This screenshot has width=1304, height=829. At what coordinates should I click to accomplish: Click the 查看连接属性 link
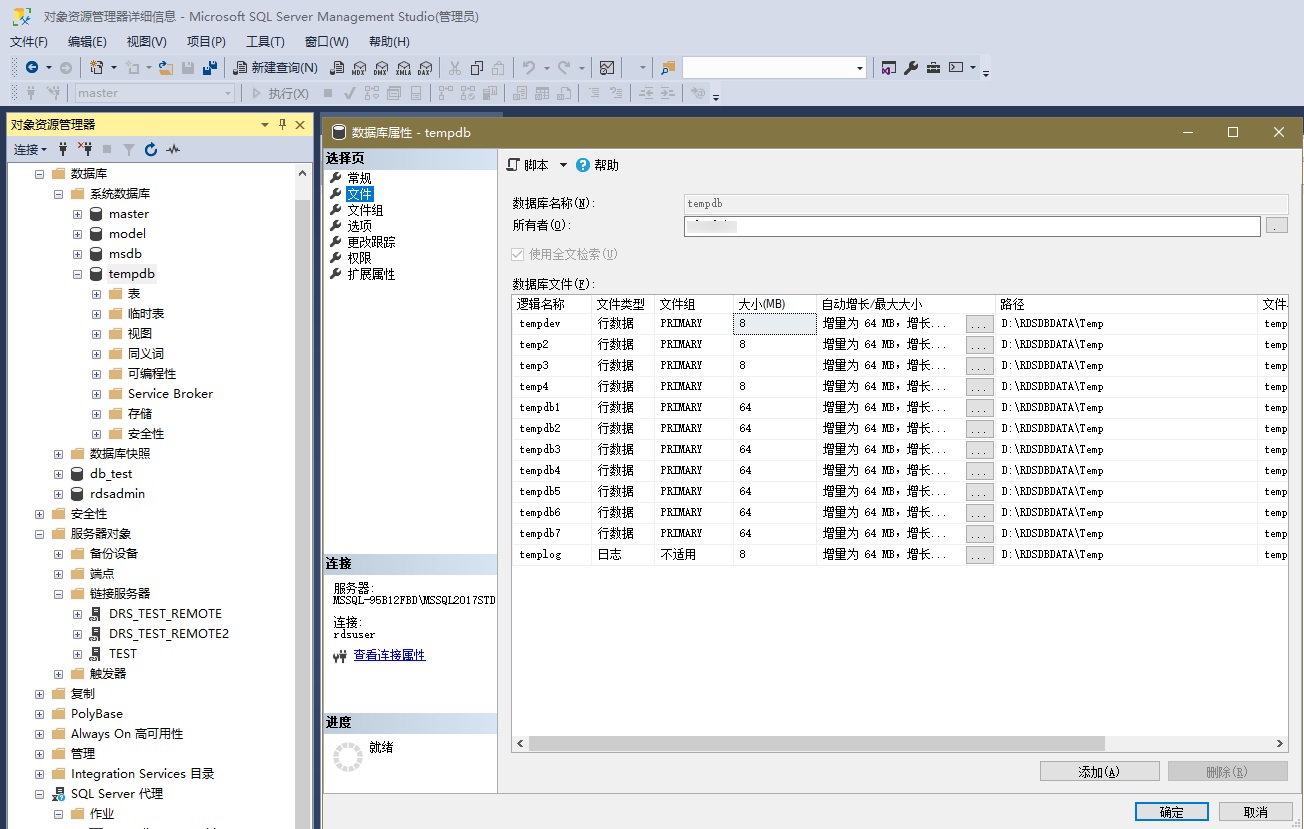point(389,655)
